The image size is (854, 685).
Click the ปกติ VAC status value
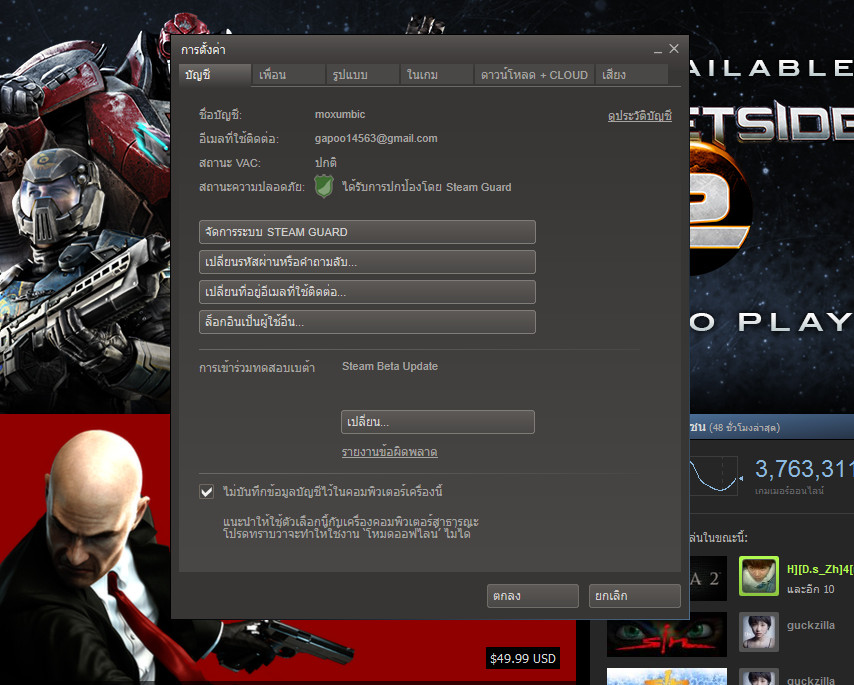click(x=326, y=163)
